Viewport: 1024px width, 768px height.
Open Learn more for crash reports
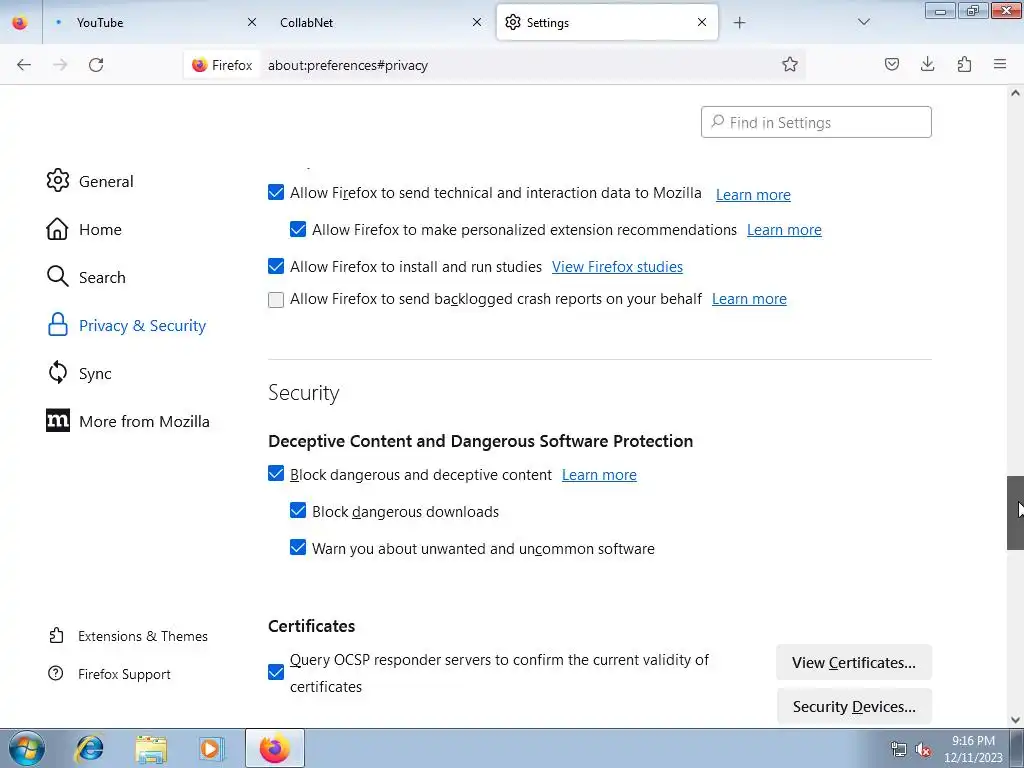coord(749,298)
